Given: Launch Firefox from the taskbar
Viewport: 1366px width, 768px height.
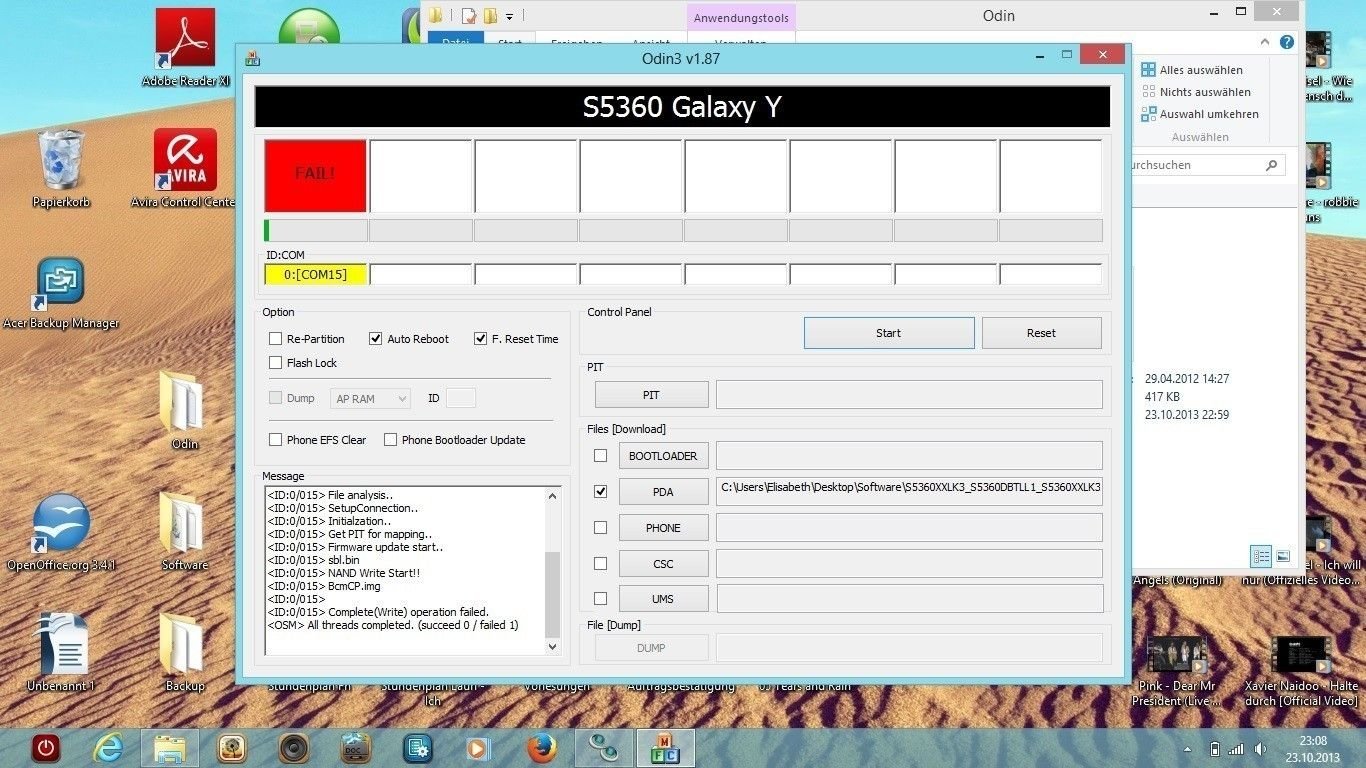Looking at the screenshot, I should (541, 748).
